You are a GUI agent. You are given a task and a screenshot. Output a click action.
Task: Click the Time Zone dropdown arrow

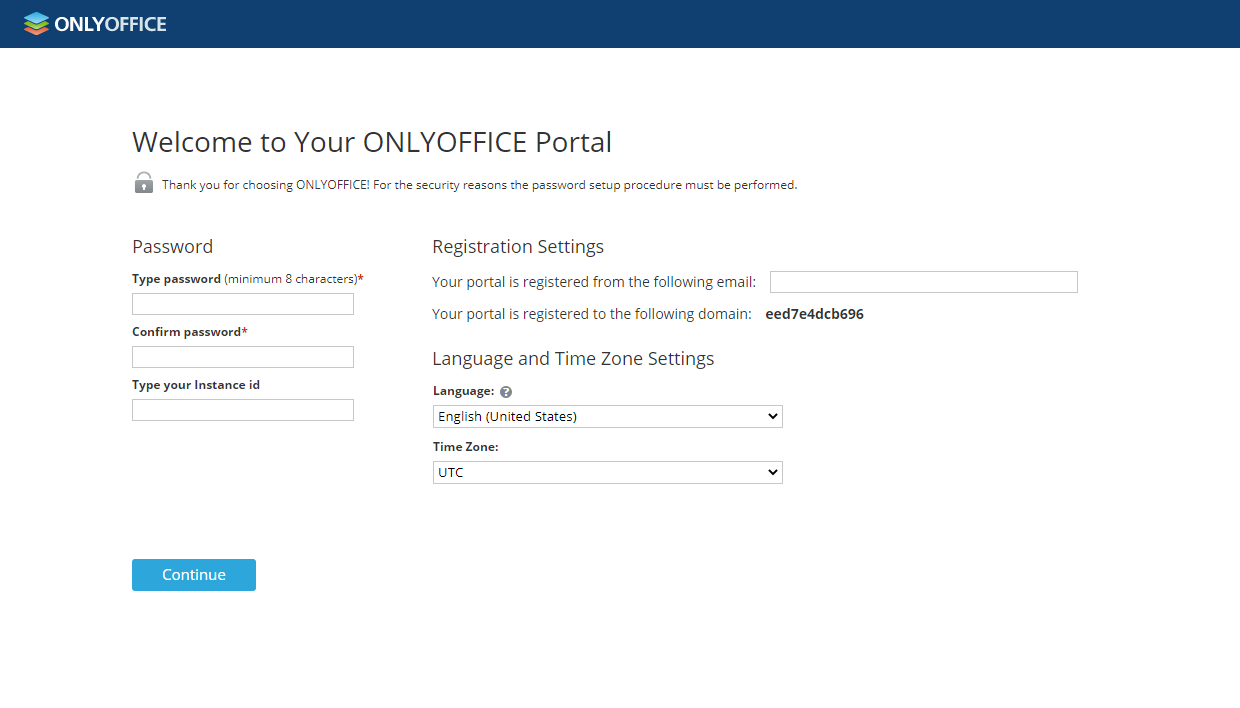click(x=773, y=472)
